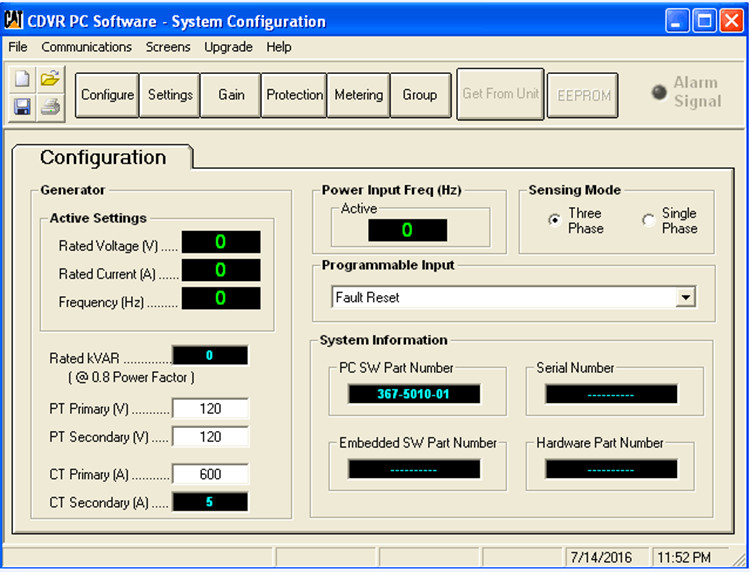This screenshot has height=572, width=750.
Task: Click the Configure button
Action: (x=107, y=95)
